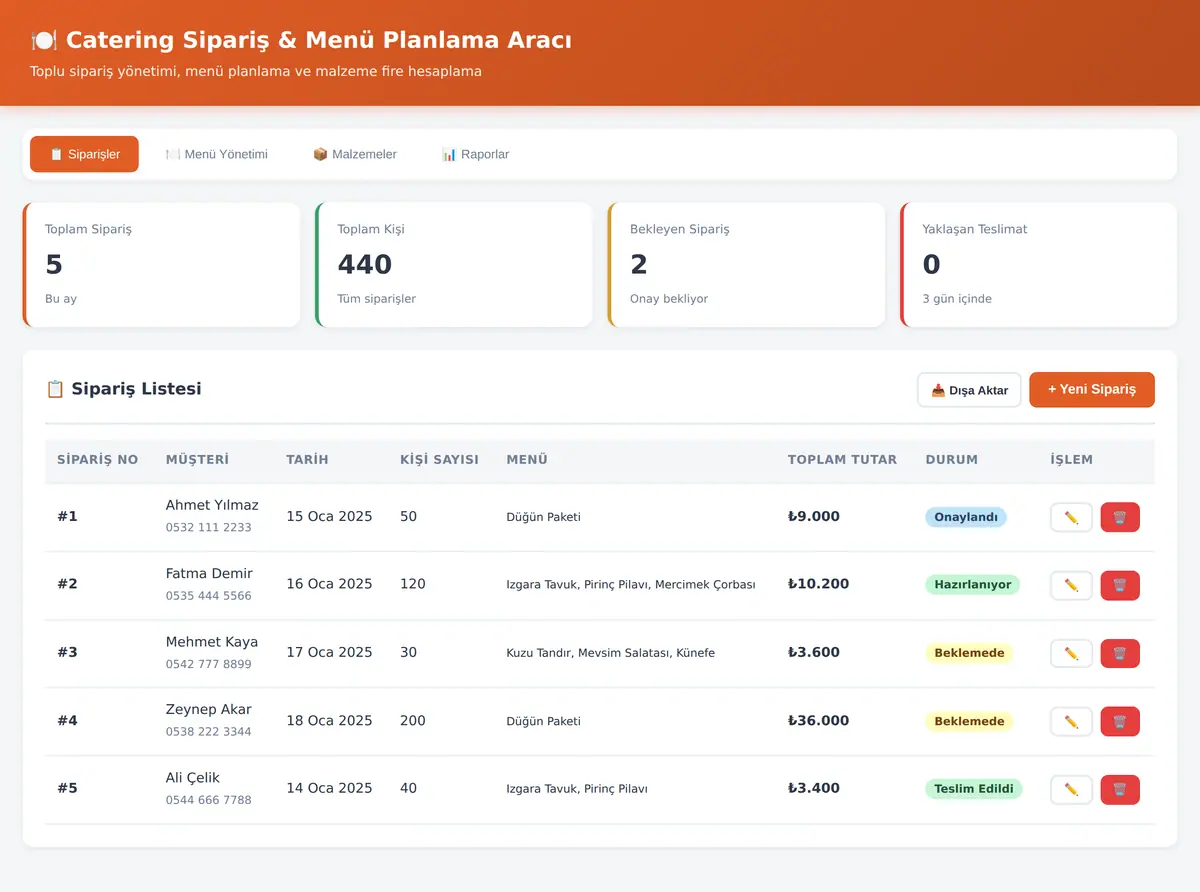Delete order #3 for Mehmet Kaya
Viewport: 1200px width, 892px height.
[x=1120, y=653]
